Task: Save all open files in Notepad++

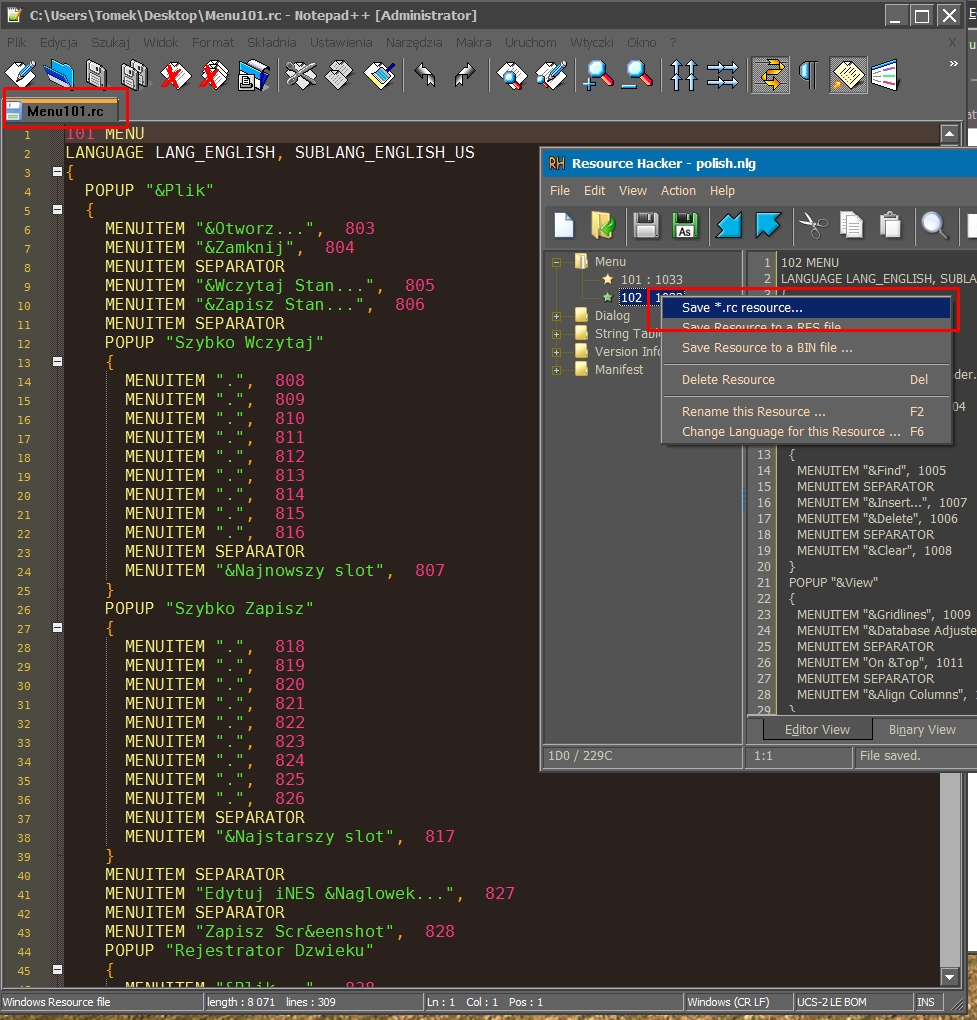Action: (133, 75)
